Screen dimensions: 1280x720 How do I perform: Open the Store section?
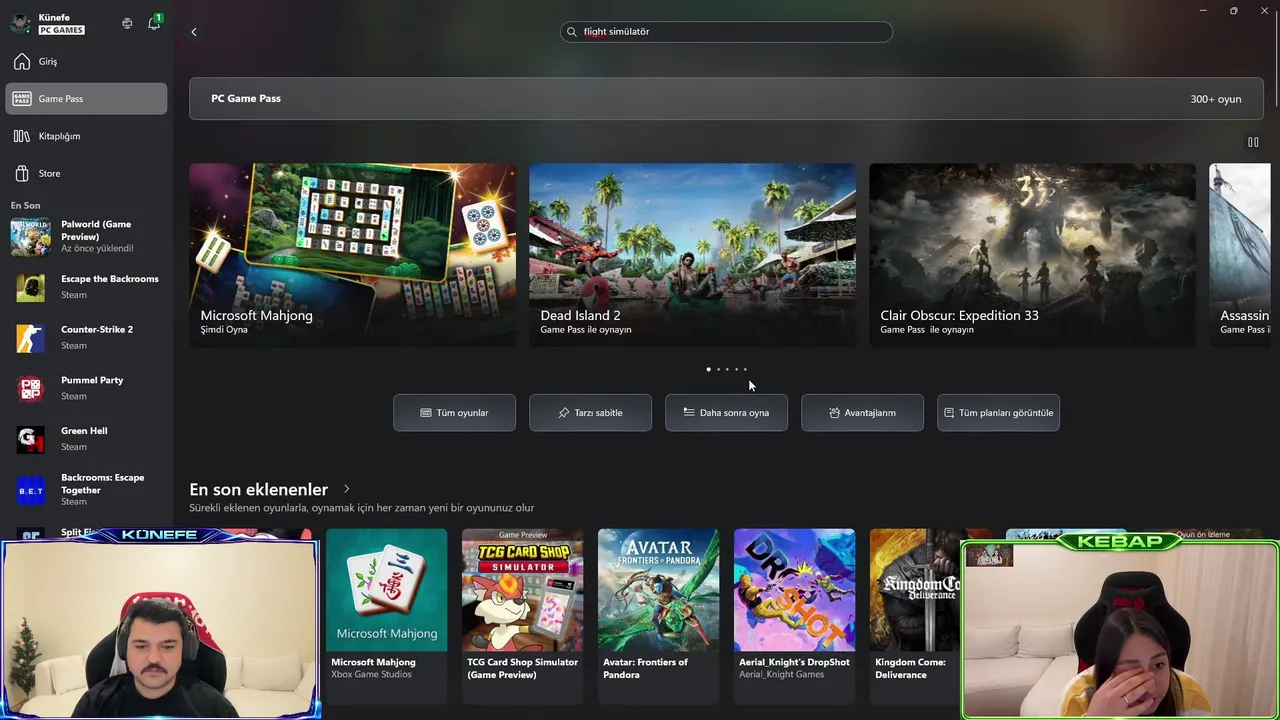tap(86, 173)
